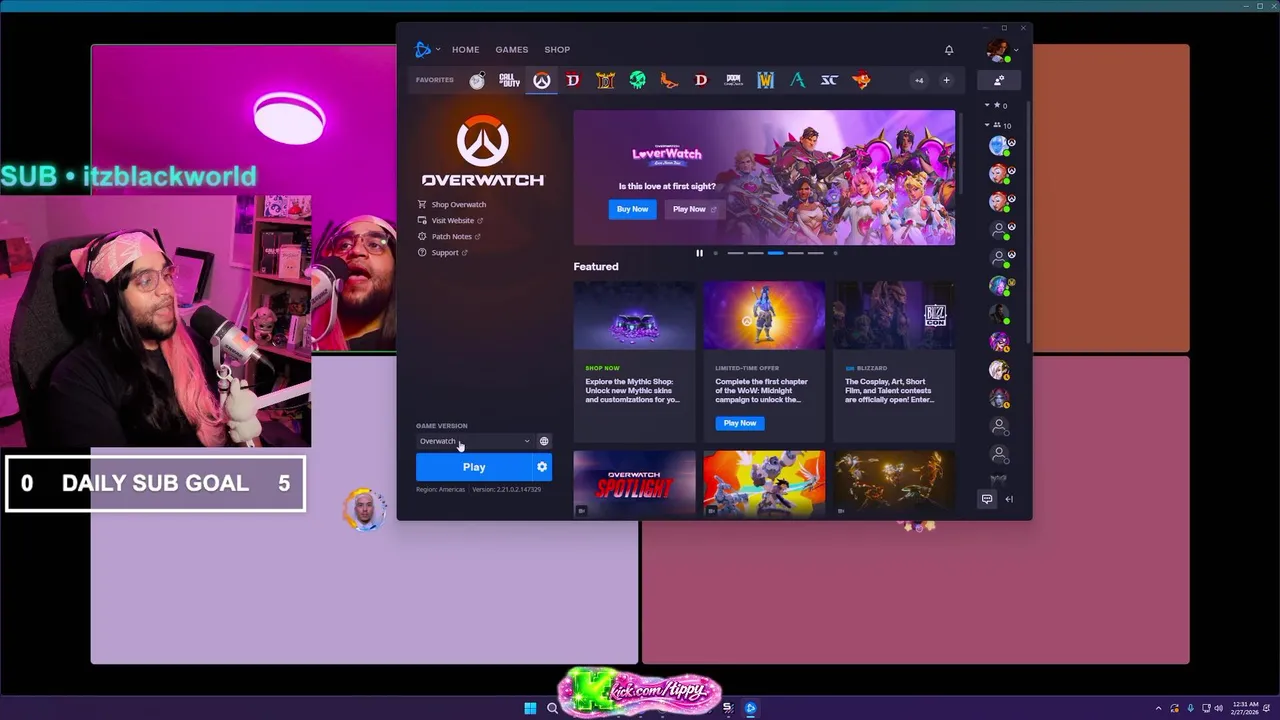Select the Diablo IV favorite icon
Image resolution: width=1280 pixels, height=720 pixels.
click(573, 80)
